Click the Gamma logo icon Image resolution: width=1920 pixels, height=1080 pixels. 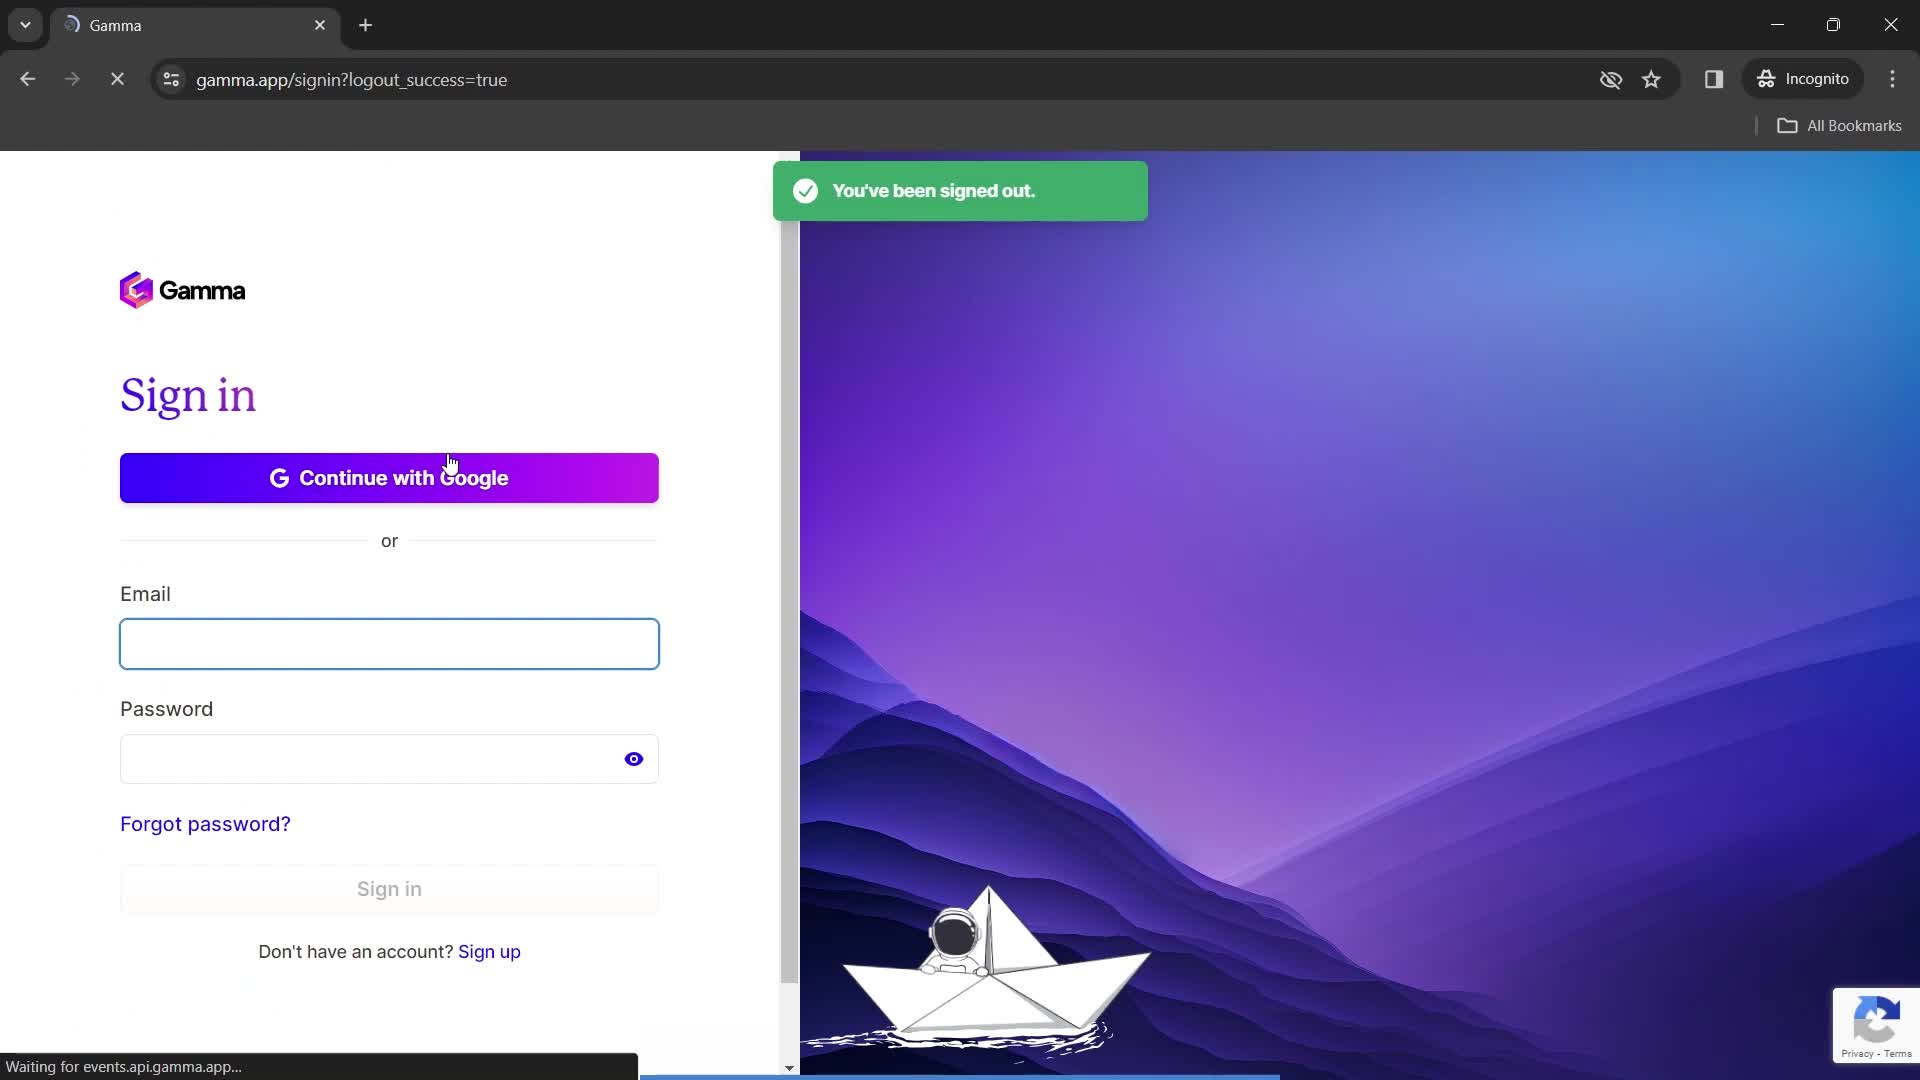click(135, 291)
